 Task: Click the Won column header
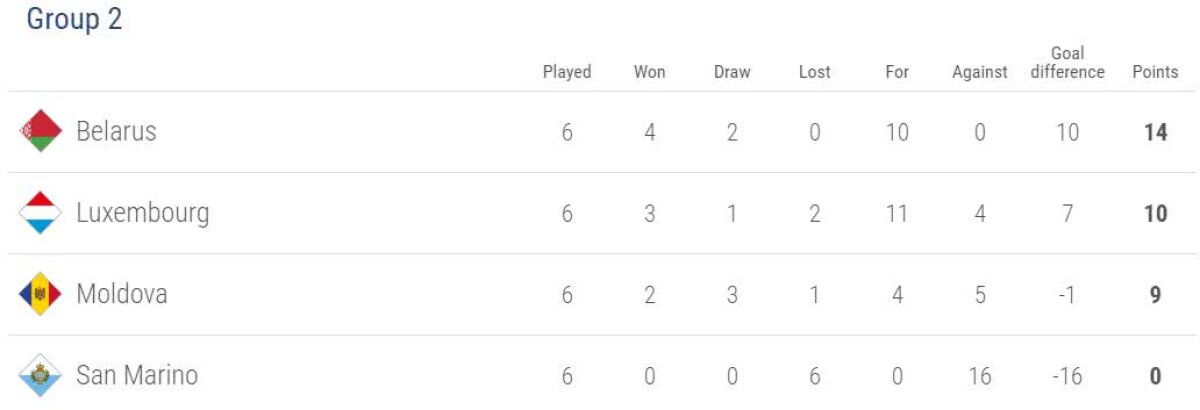pos(649,72)
